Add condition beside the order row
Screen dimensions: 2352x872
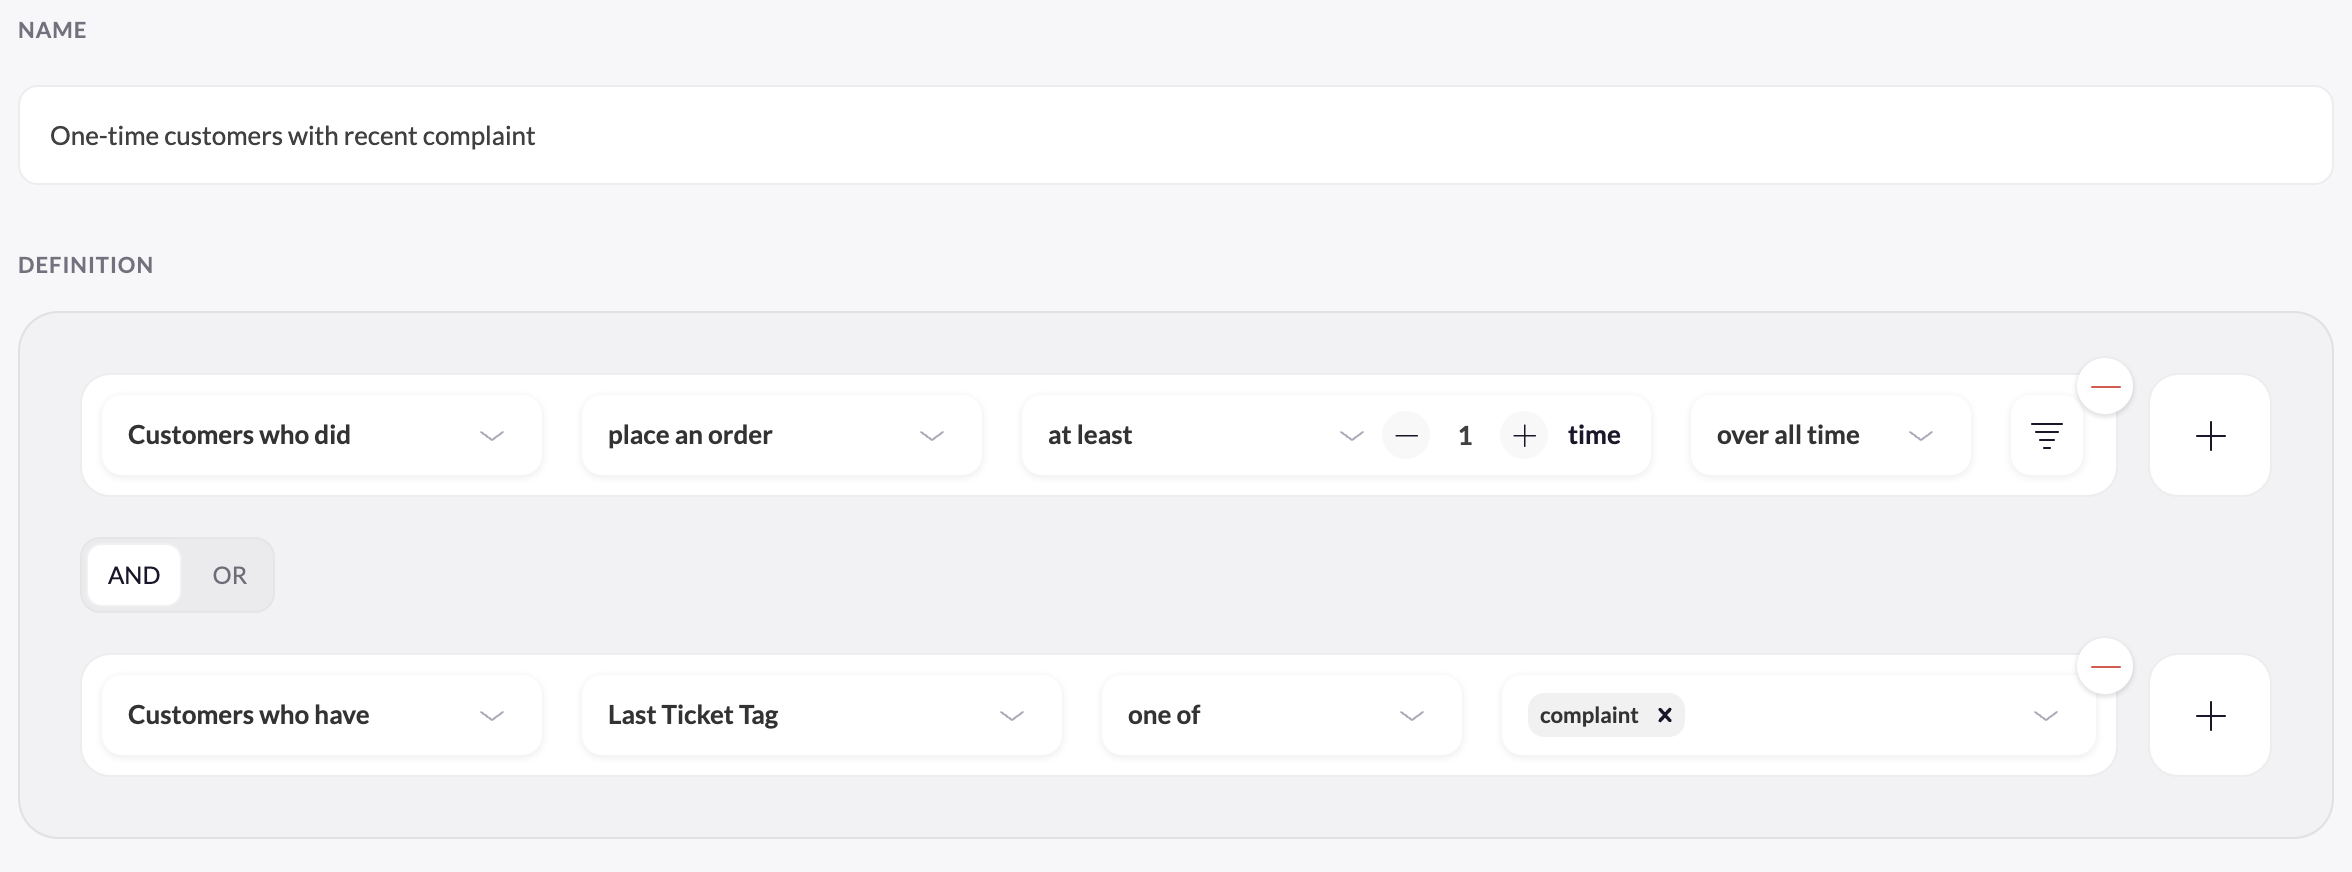(2210, 435)
